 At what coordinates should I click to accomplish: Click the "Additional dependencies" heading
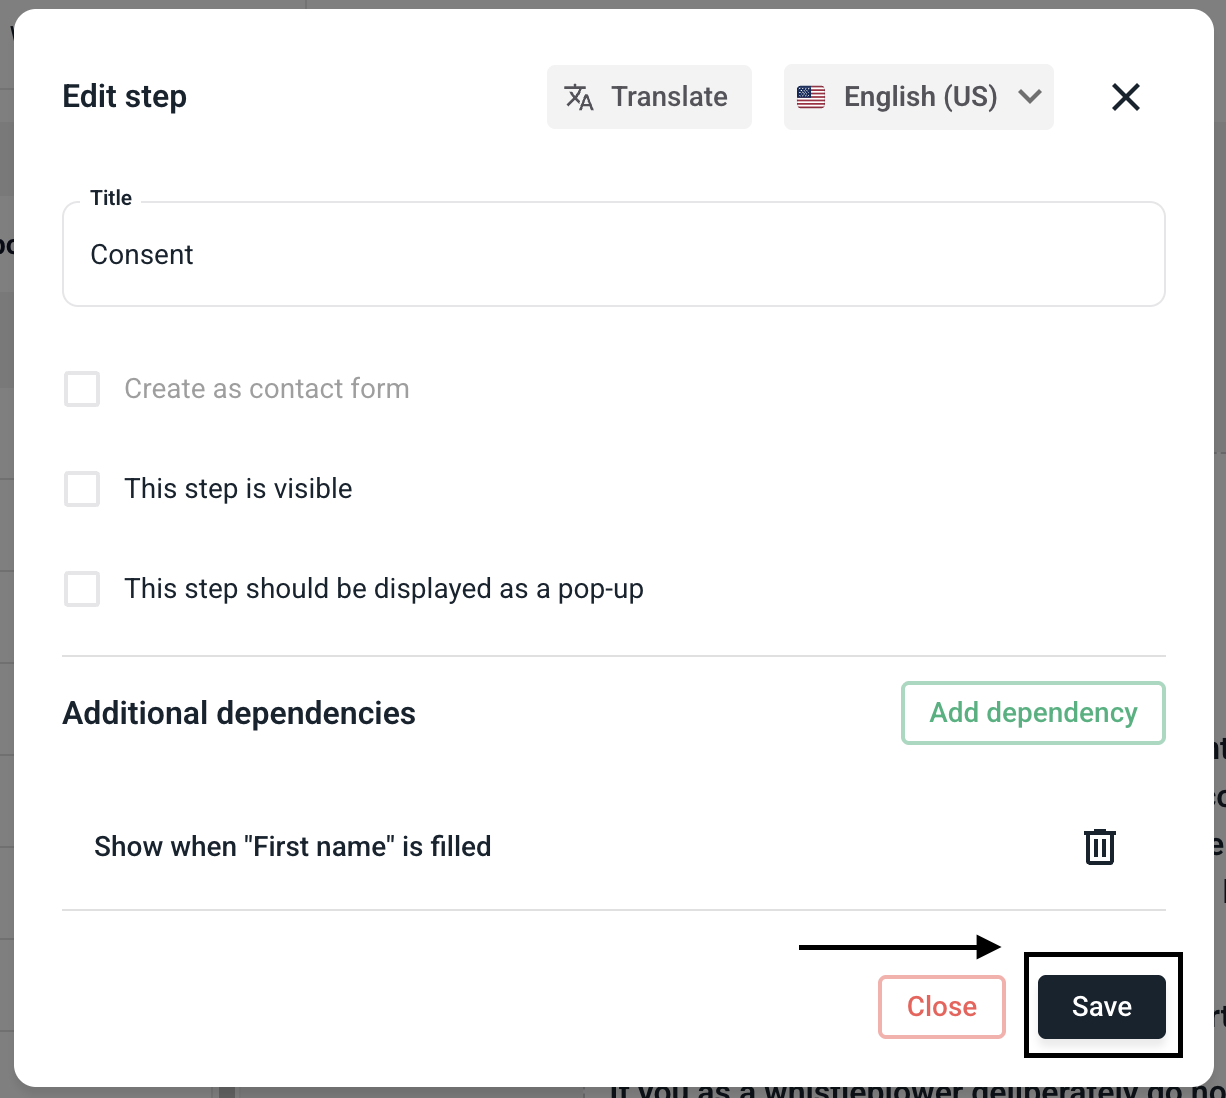[x=239, y=713]
